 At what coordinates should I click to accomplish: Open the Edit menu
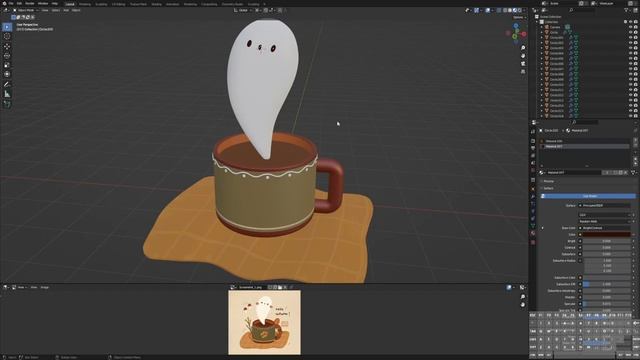19,3
